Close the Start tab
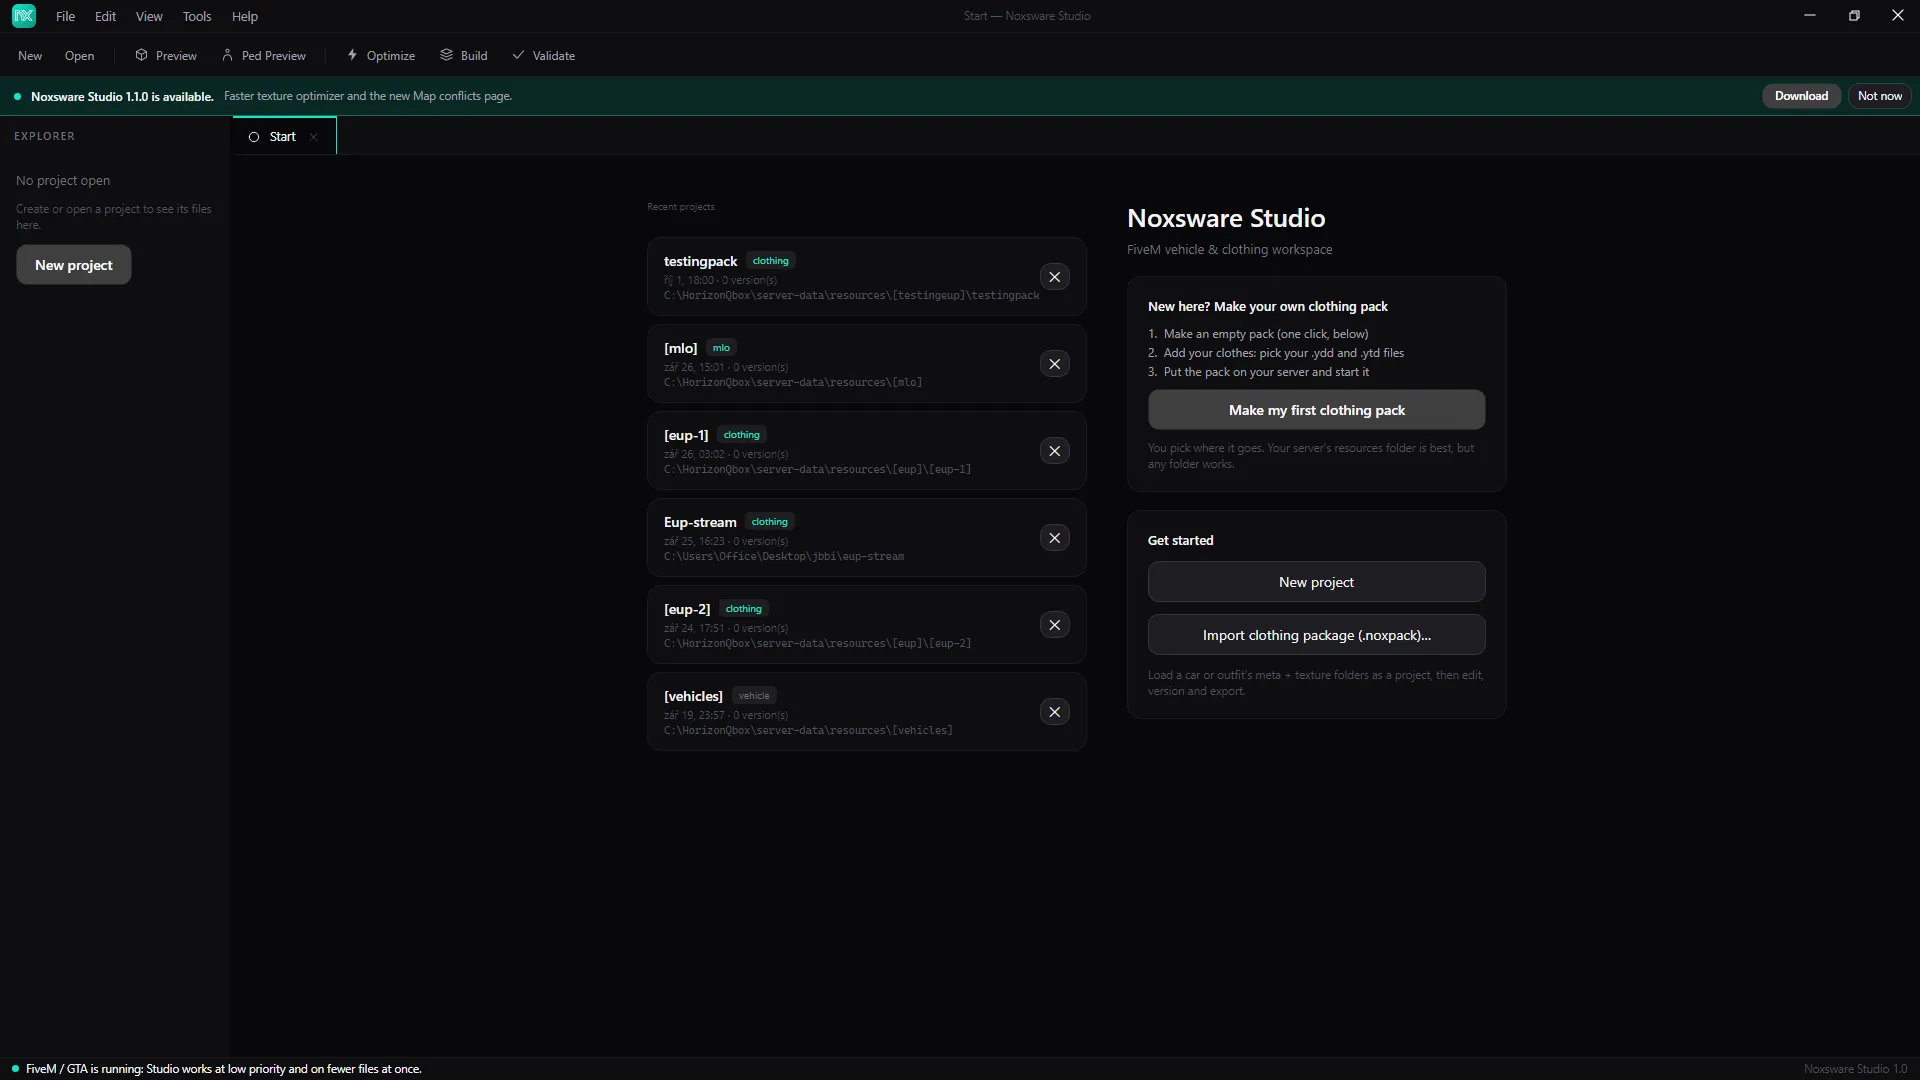The image size is (1920, 1080). tap(314, 137)
